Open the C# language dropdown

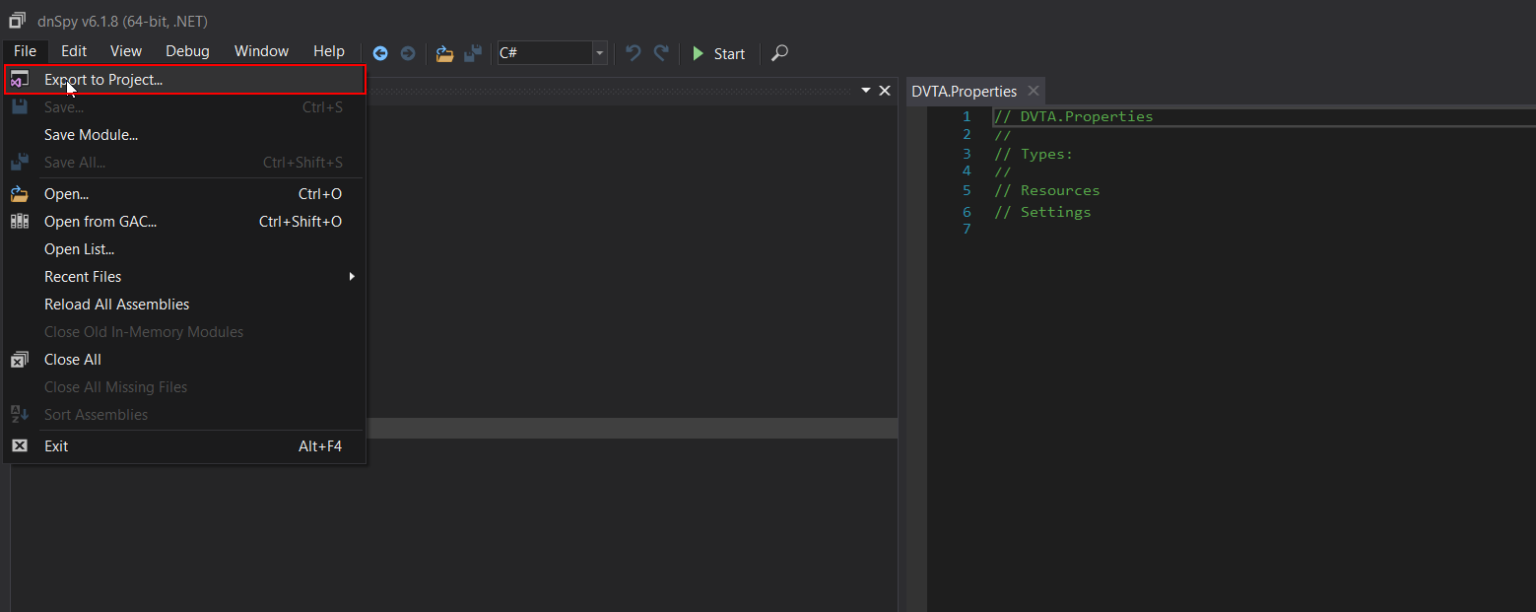click(x=552, y=53)
